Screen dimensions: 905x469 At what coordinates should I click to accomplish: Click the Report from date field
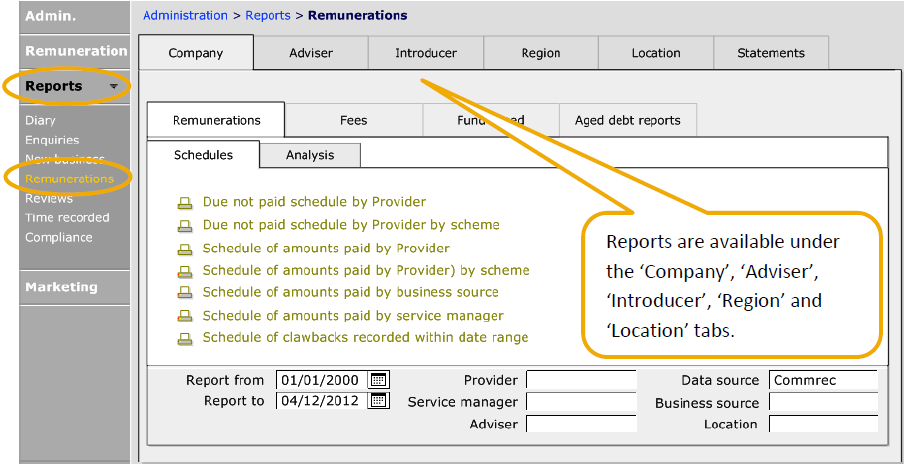pyautogui.click(x=322, y=380)
